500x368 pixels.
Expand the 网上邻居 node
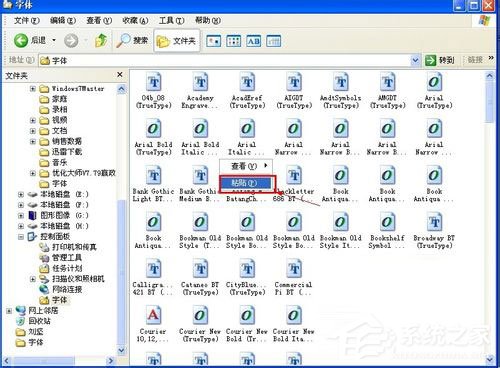pyautogui.click(x=9, y=311)
